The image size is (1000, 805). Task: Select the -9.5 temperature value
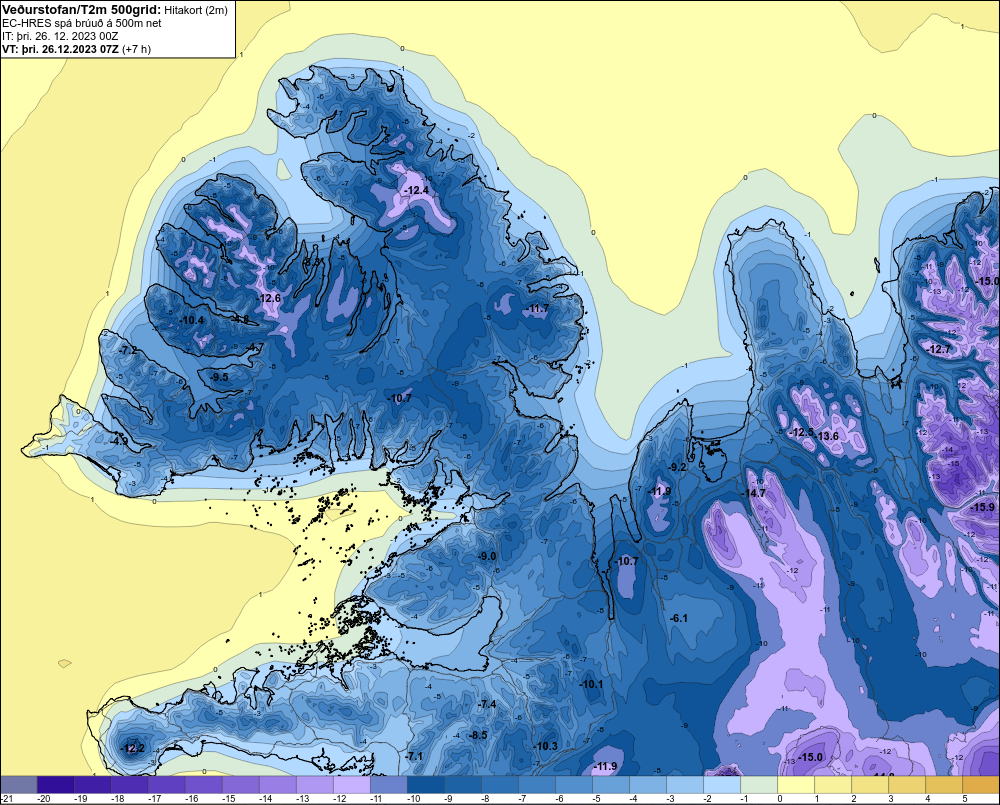(219, 377)
